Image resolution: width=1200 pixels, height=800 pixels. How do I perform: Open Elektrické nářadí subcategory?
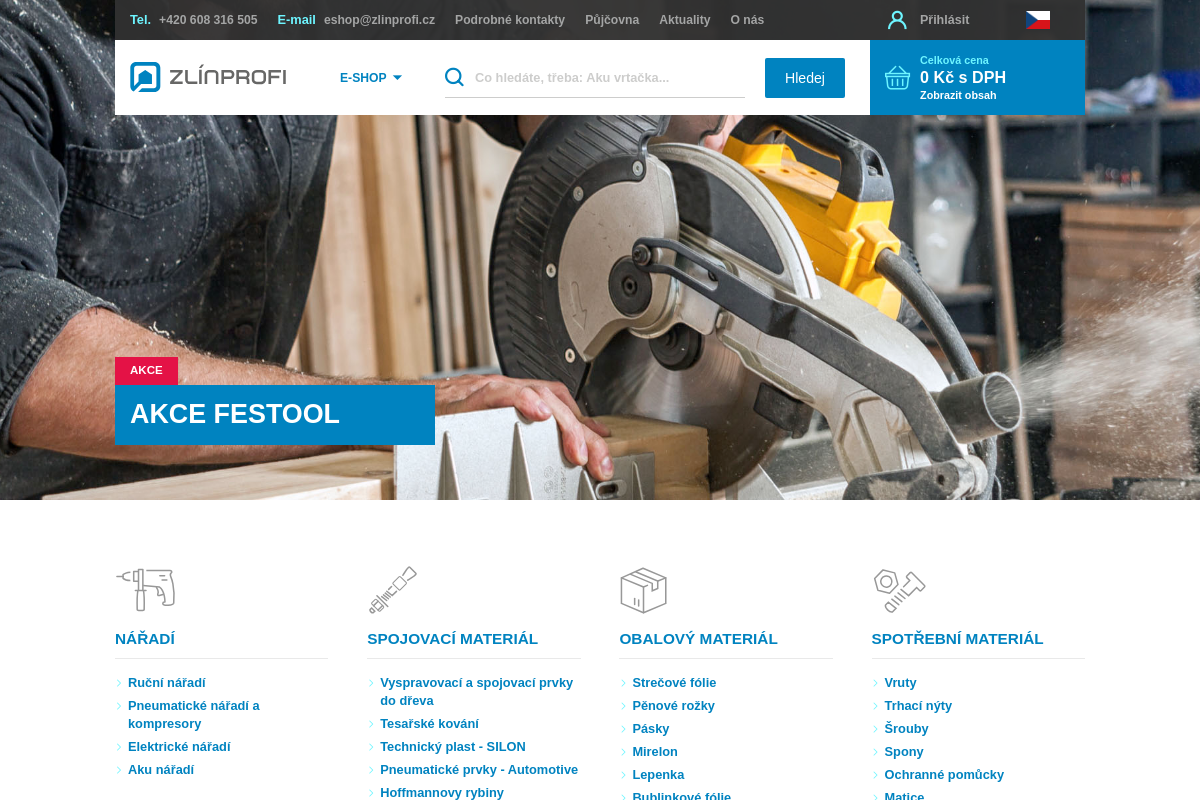click(179, 747)
